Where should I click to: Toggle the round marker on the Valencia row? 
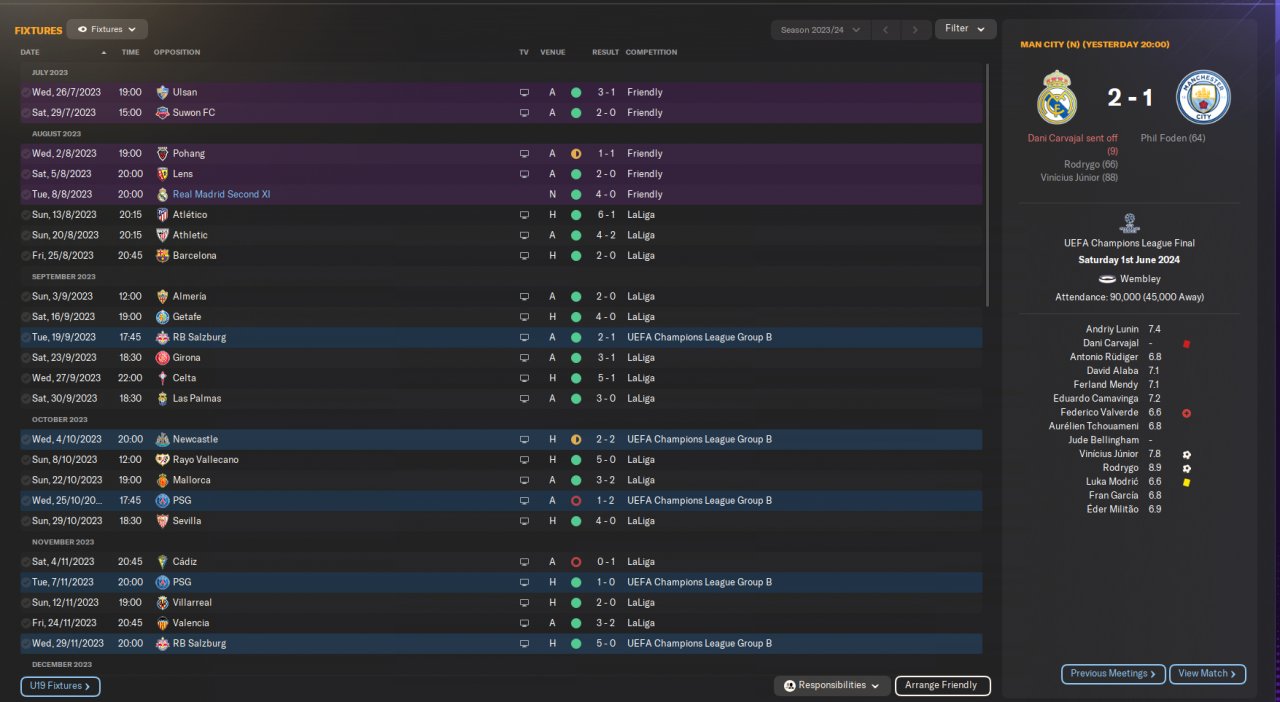(25, 624)
